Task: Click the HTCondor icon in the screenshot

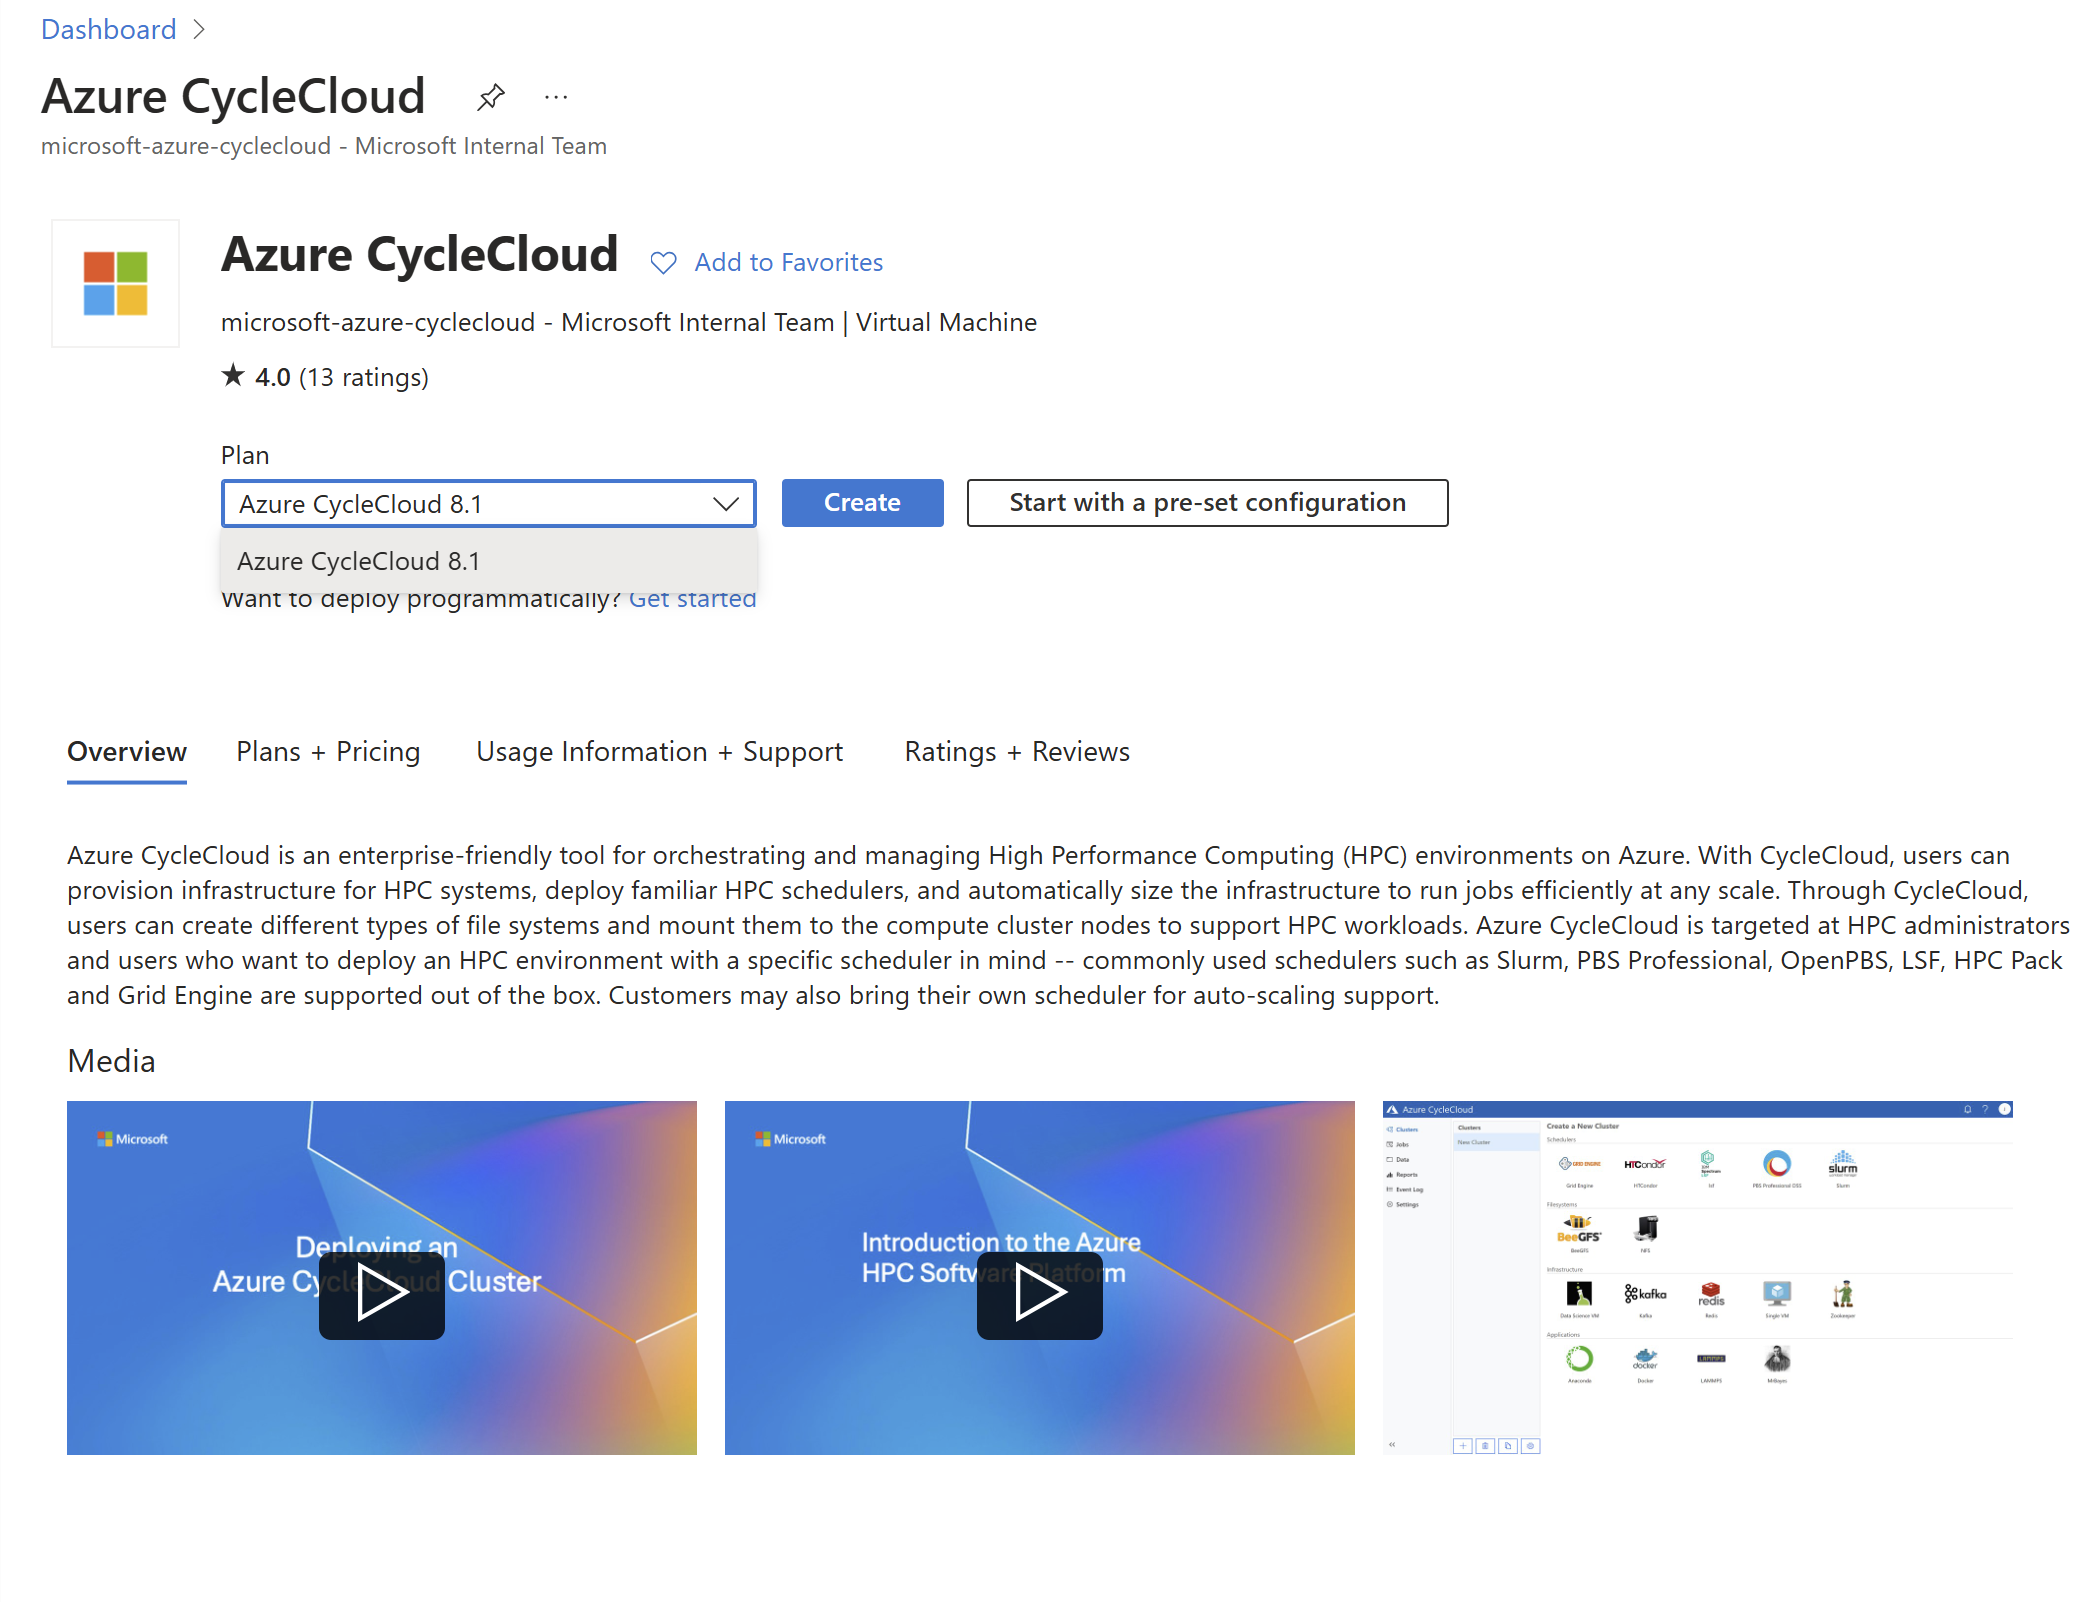Action: pyautogui.click(x=1645, y=1164)
